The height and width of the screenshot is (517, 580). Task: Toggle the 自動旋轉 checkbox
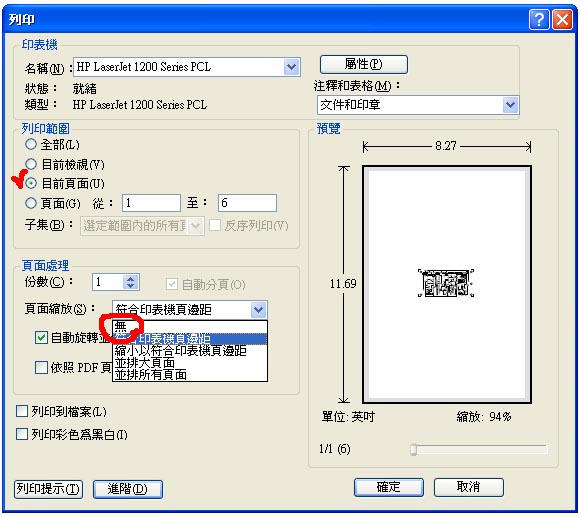coord(41,337)
